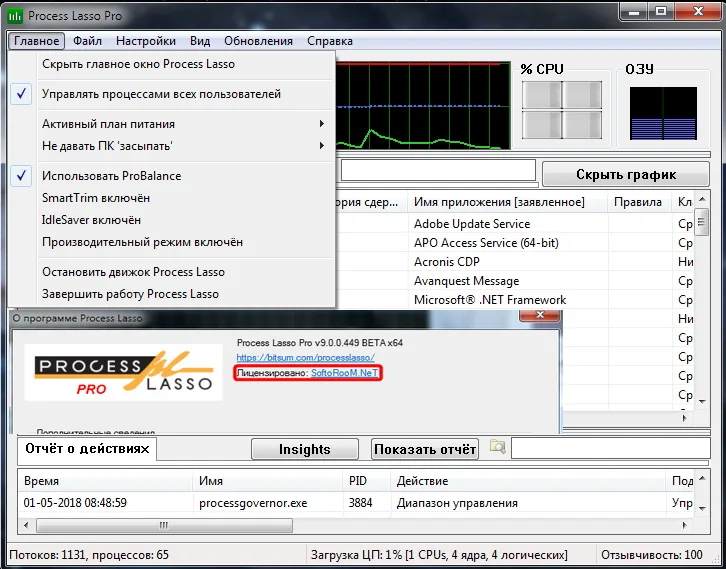Toggle Использовать ProBalance option
Screen dimensions: 726x569
click(x=172, y=176)
